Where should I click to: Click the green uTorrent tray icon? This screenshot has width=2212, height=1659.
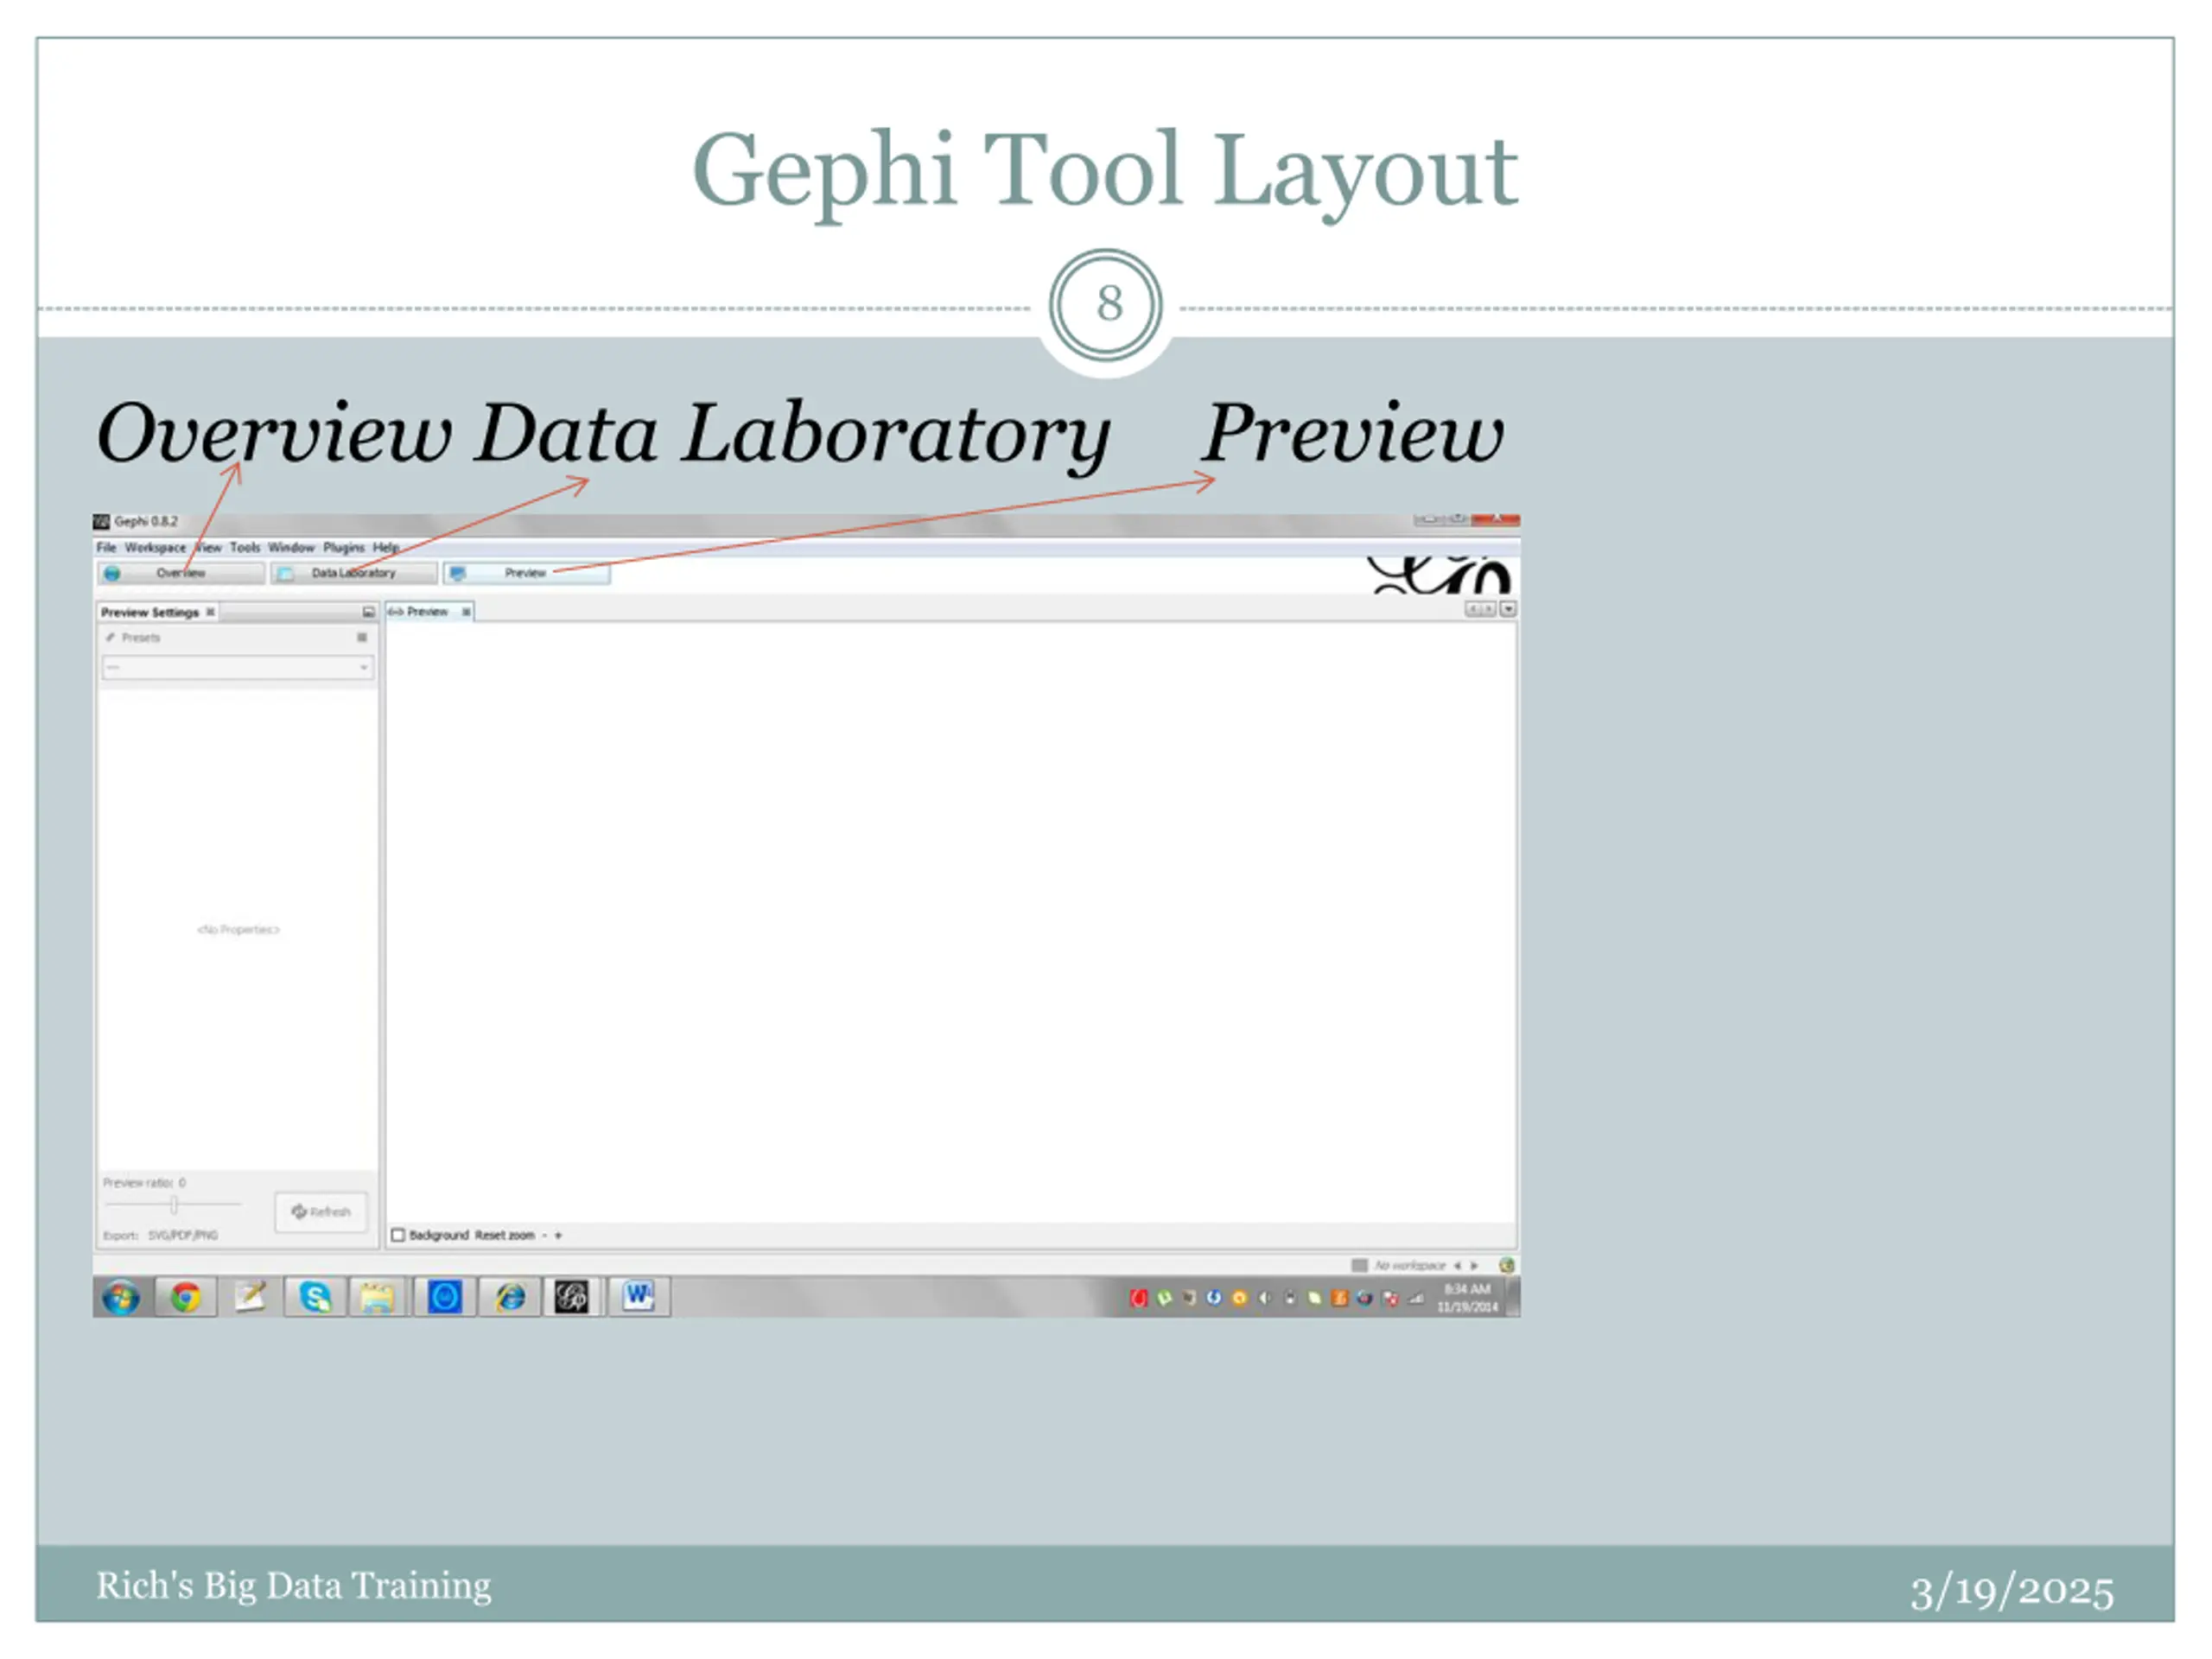[x=1164, y=1298]
